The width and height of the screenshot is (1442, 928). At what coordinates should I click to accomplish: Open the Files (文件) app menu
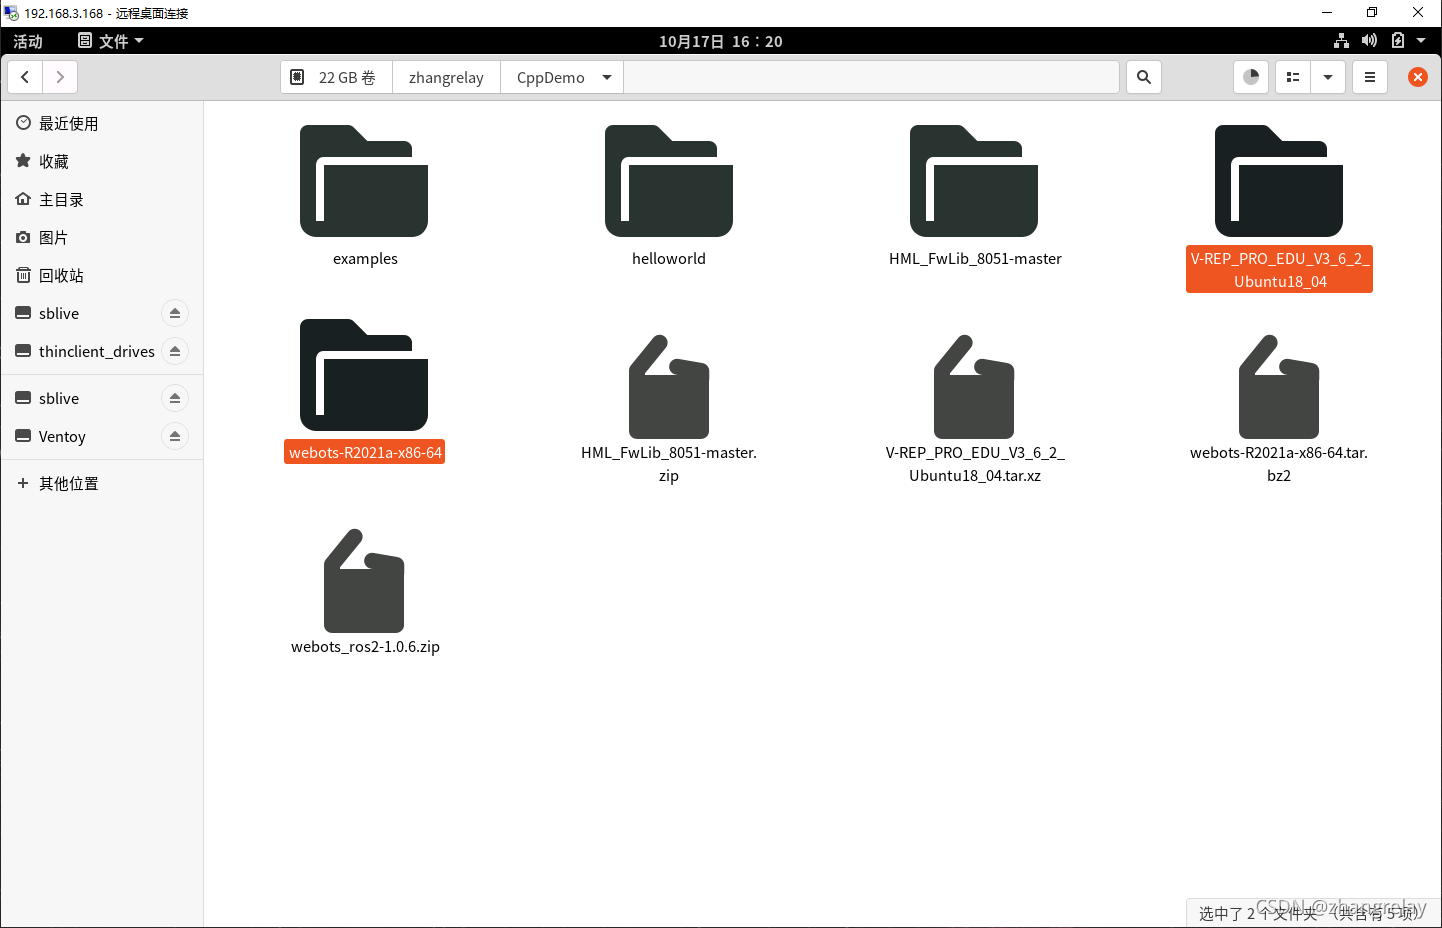point(111,41)
